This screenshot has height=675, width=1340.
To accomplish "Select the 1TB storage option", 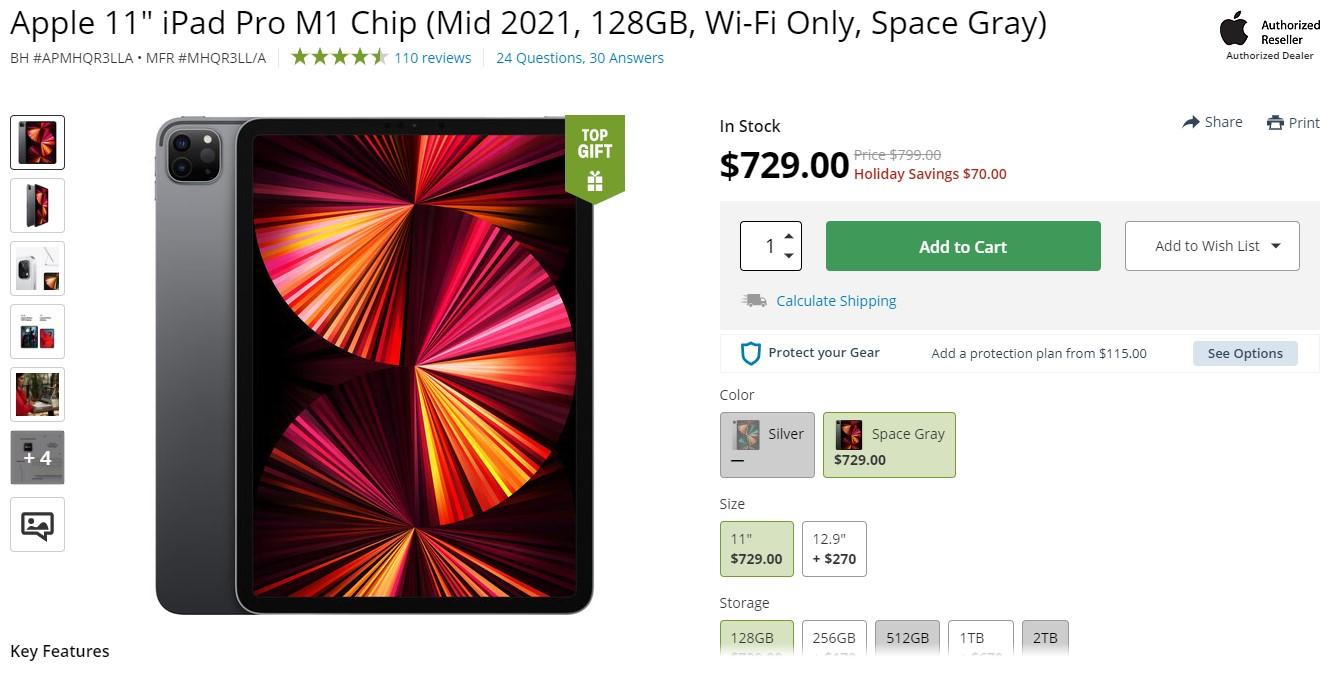I will click(980, 638).
